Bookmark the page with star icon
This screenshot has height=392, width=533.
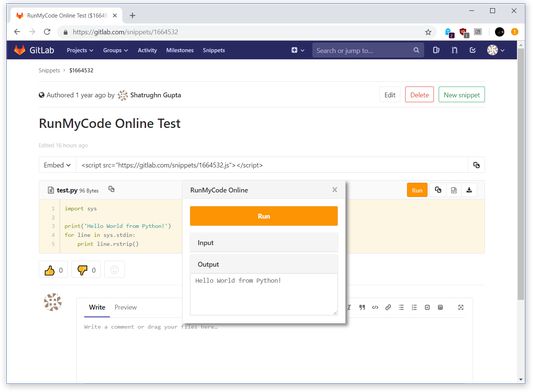point(428,32)
